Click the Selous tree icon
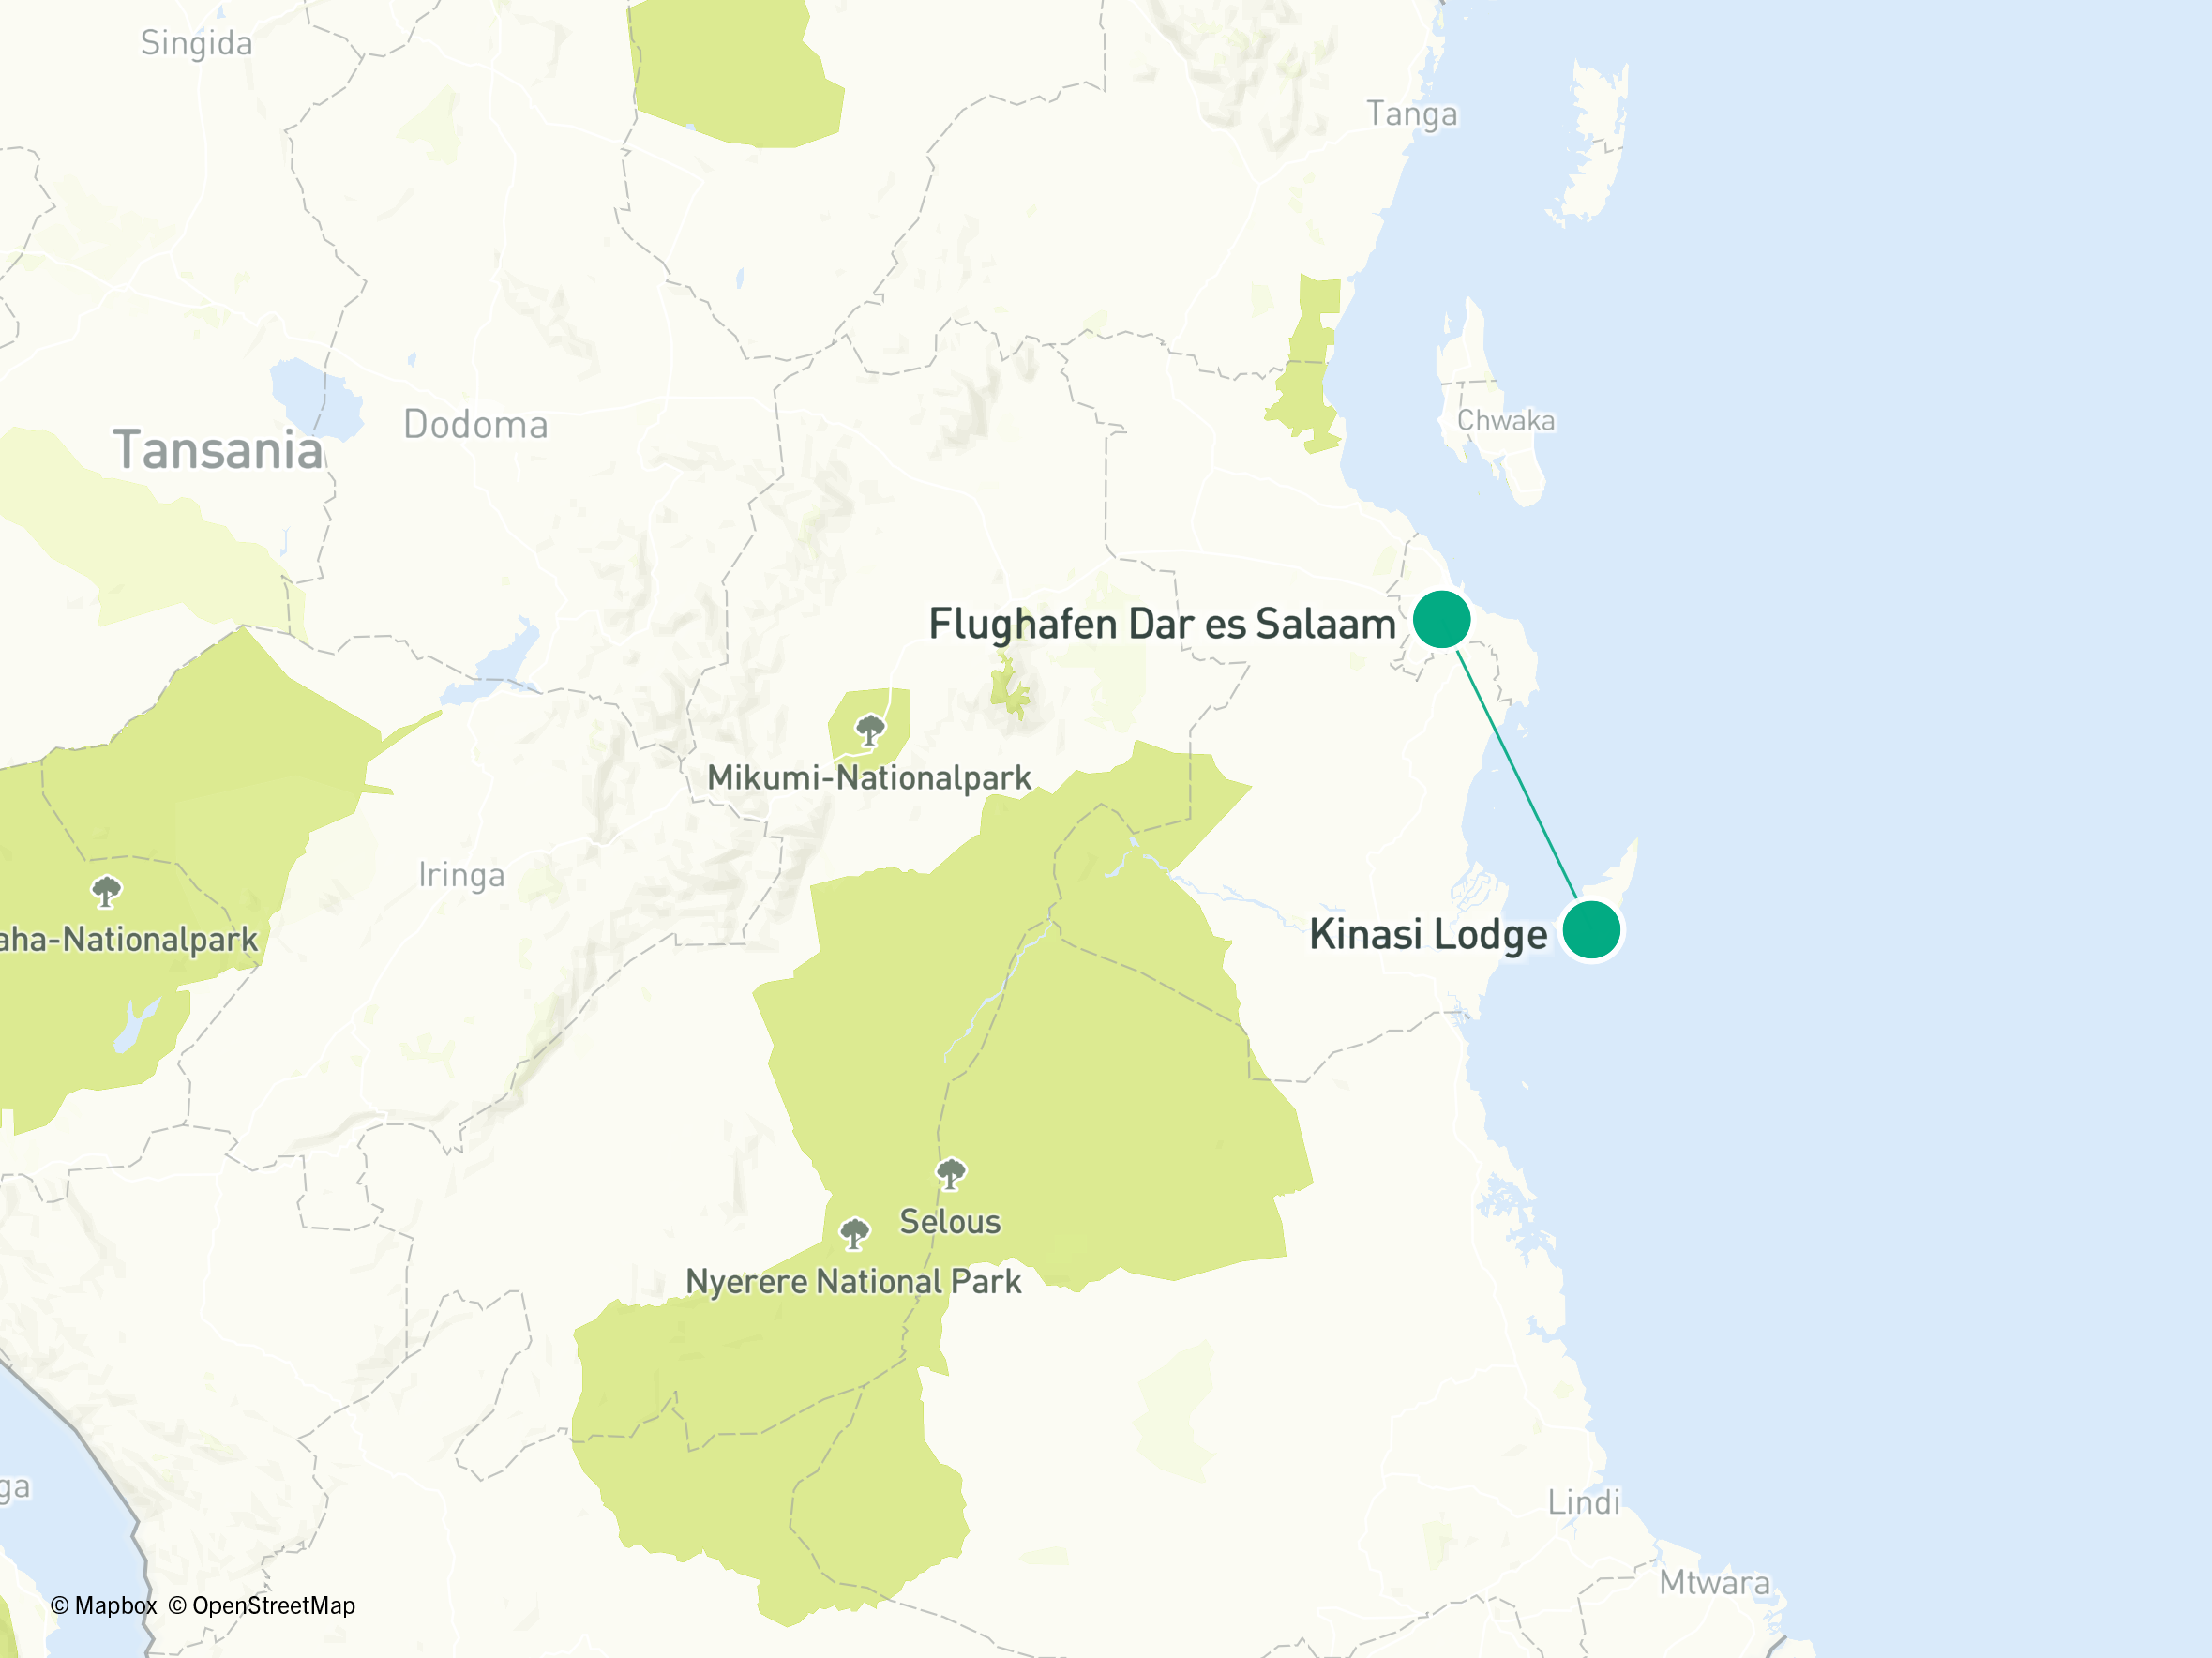Viewport: 2212px width, 1658px height. [951, 1174]
